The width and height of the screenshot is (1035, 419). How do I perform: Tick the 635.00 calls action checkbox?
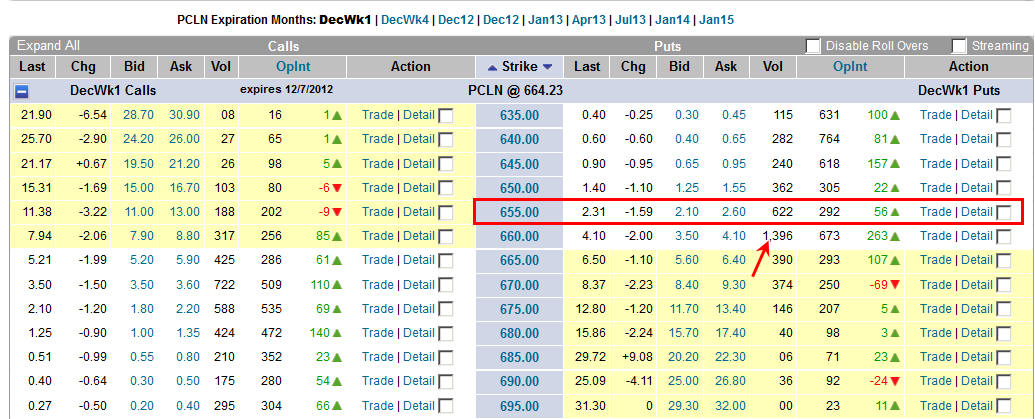pos(446,115)
